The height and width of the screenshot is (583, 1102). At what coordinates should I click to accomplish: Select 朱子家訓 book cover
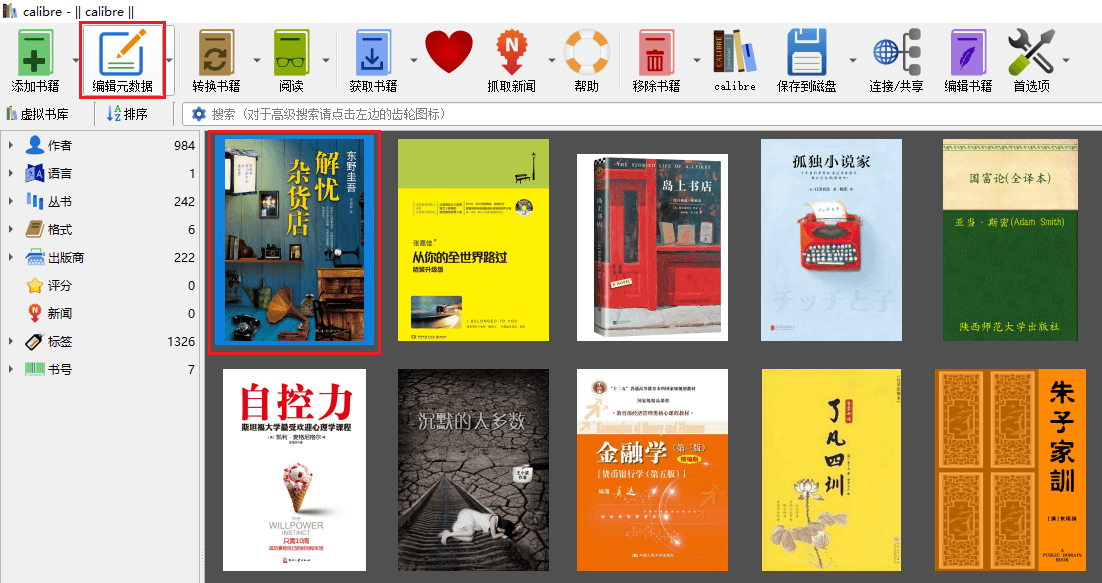1010,470
